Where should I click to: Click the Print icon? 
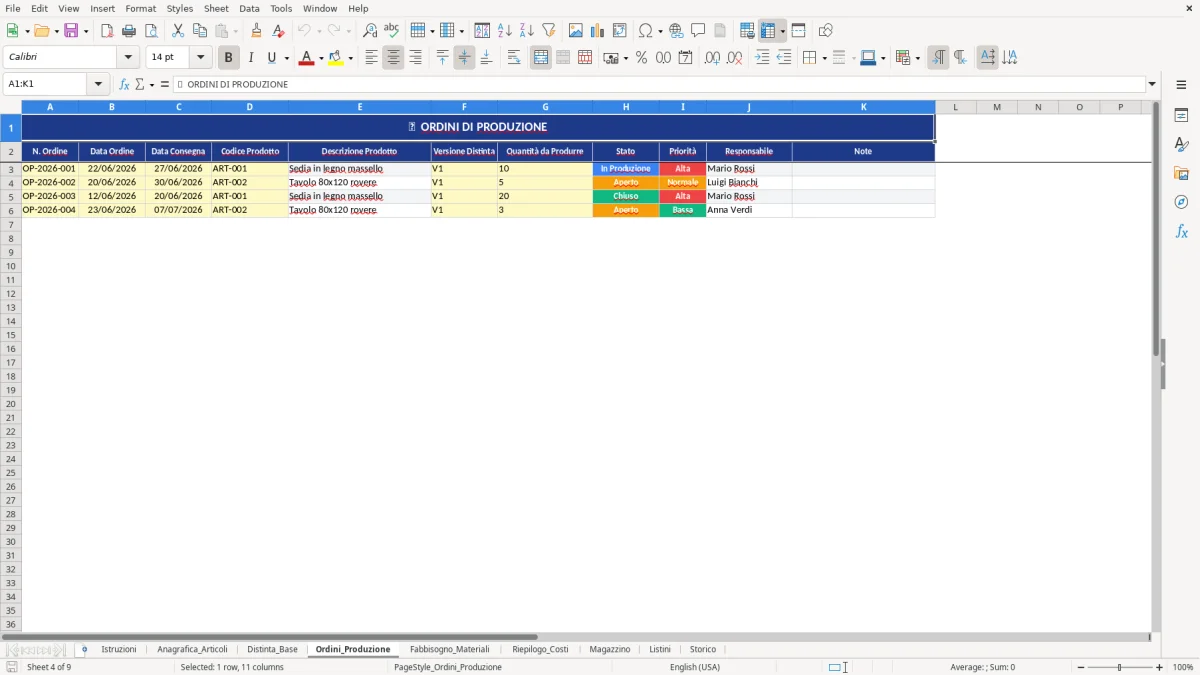pyautogui.click(x=129, y=30)
